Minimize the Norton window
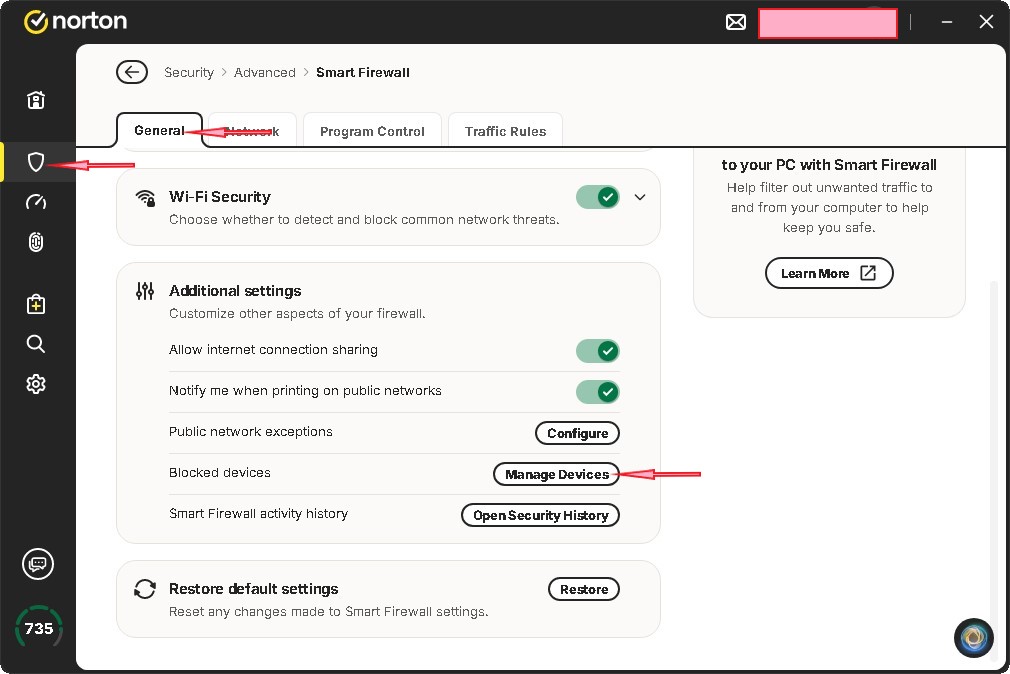Screen dimensions: 1010x674 [x=947, y=22]
